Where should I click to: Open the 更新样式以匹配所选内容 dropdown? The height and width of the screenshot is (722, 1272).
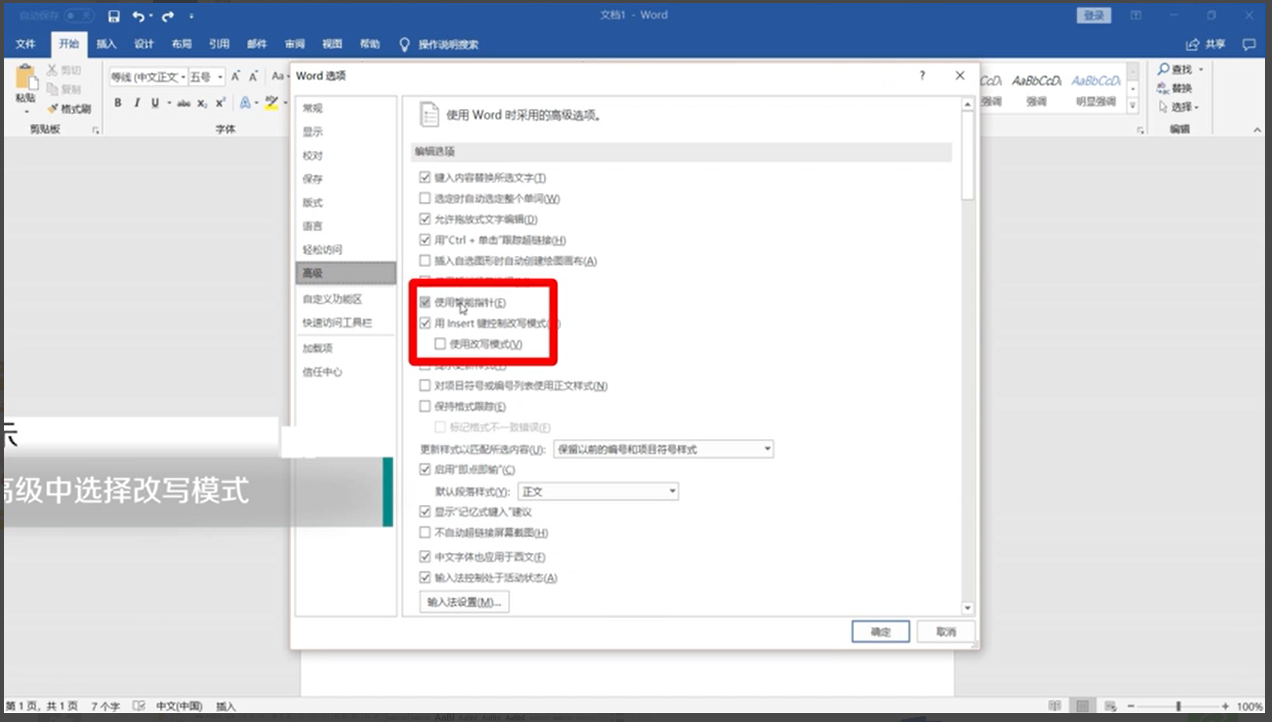point(767,450)
